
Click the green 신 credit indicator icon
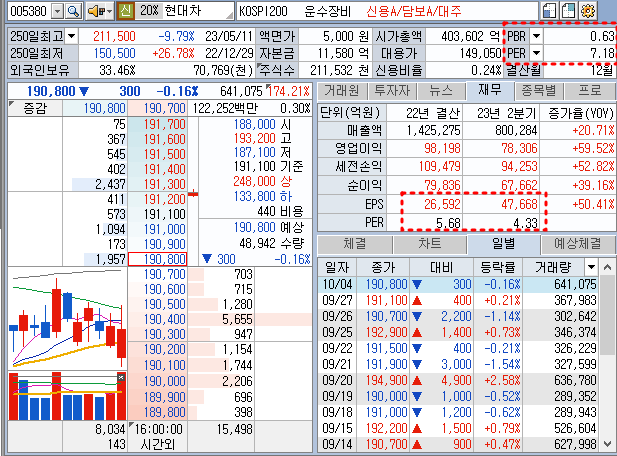(126, 11)
